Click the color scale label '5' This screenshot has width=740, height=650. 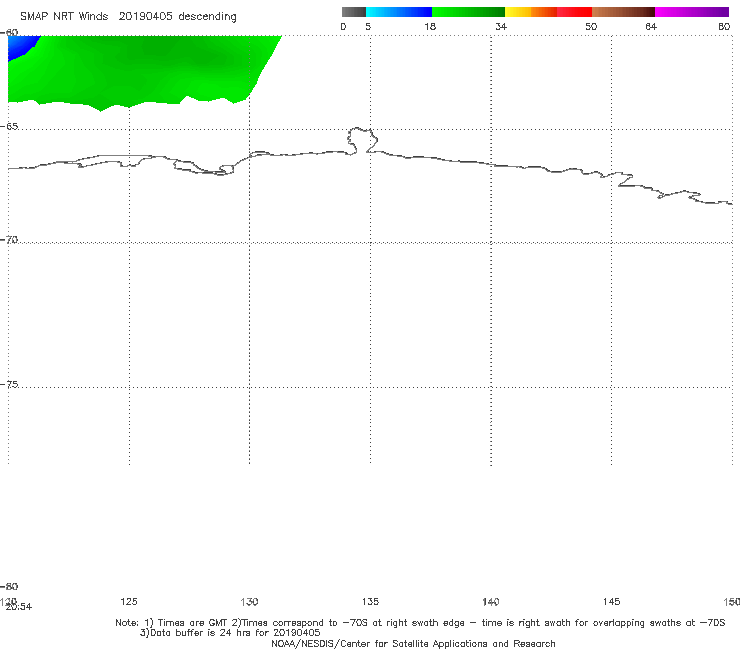click(x=368, y=26)
